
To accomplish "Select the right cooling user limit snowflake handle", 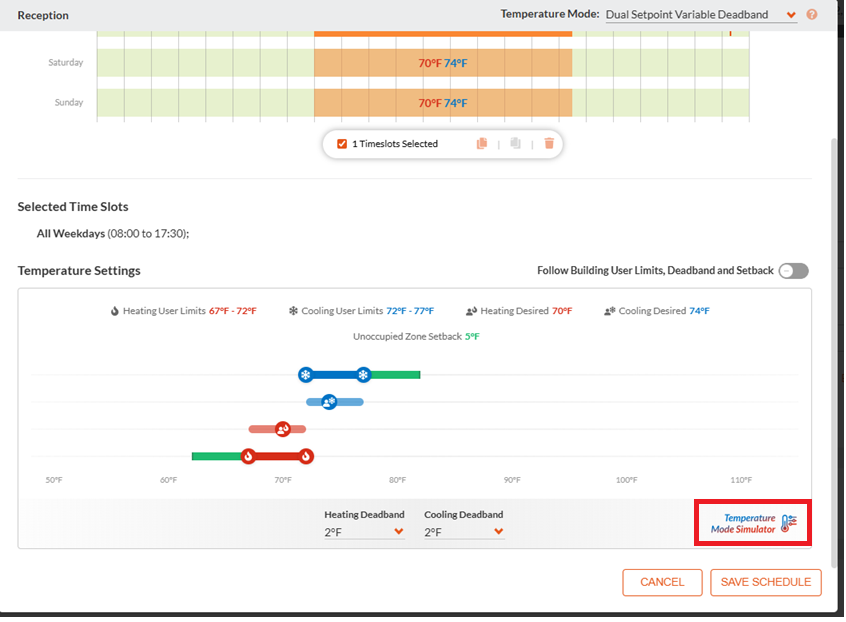I will click(x=363, y=375).
